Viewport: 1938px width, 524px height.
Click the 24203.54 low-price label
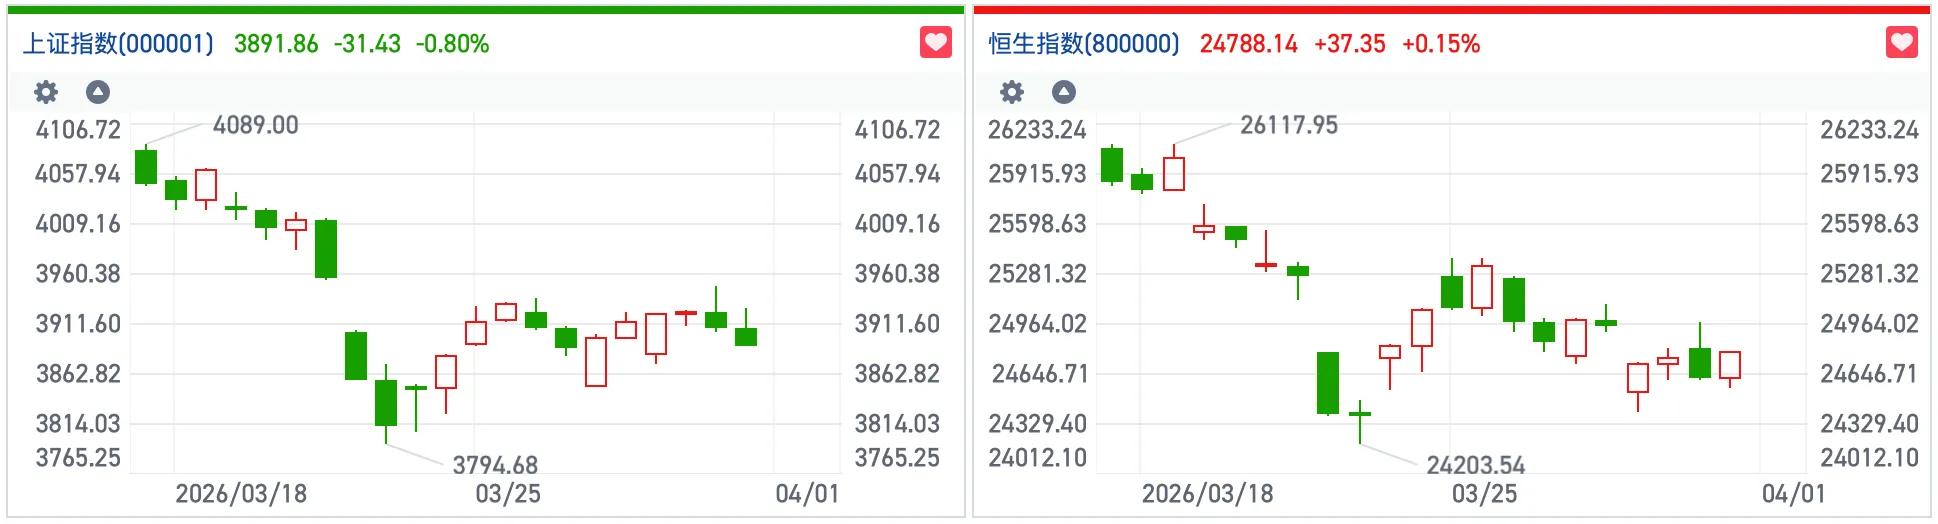click(1475, 465)
